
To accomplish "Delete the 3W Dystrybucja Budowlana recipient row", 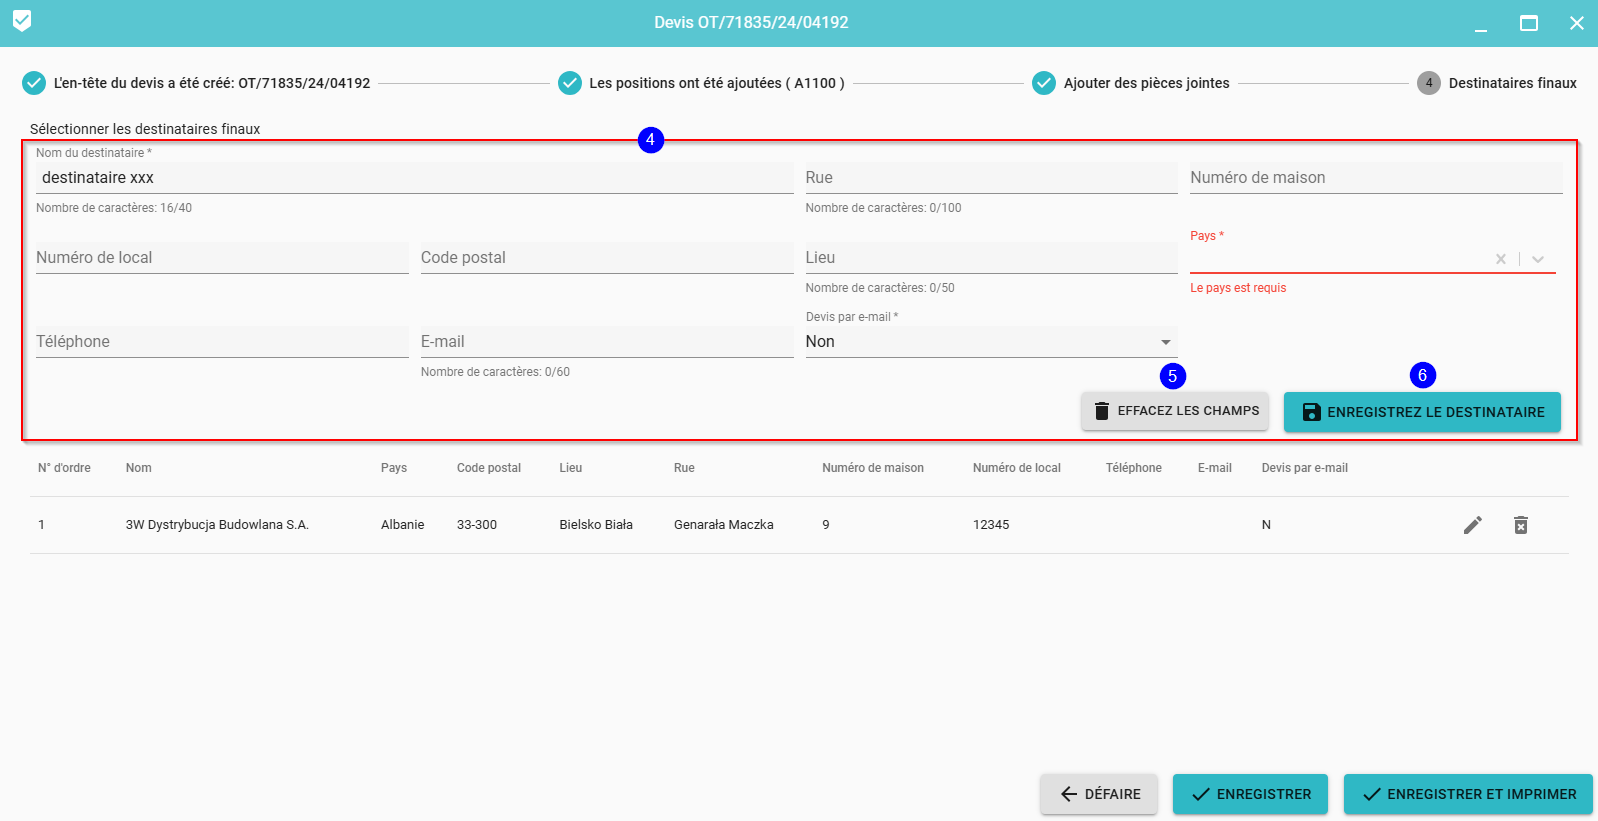I will coord(1520,525).
